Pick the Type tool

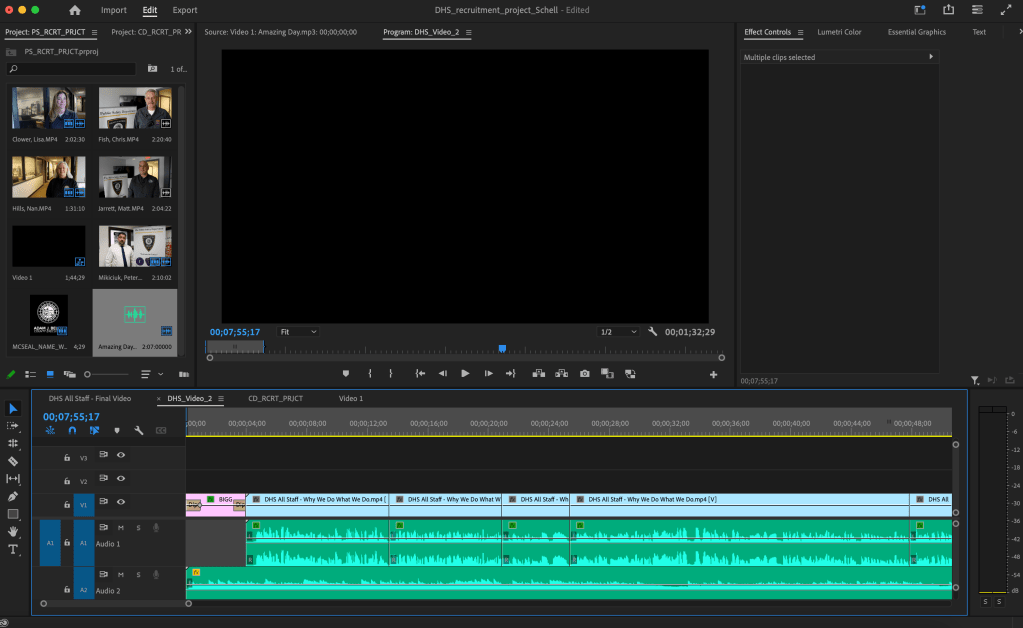13,549
